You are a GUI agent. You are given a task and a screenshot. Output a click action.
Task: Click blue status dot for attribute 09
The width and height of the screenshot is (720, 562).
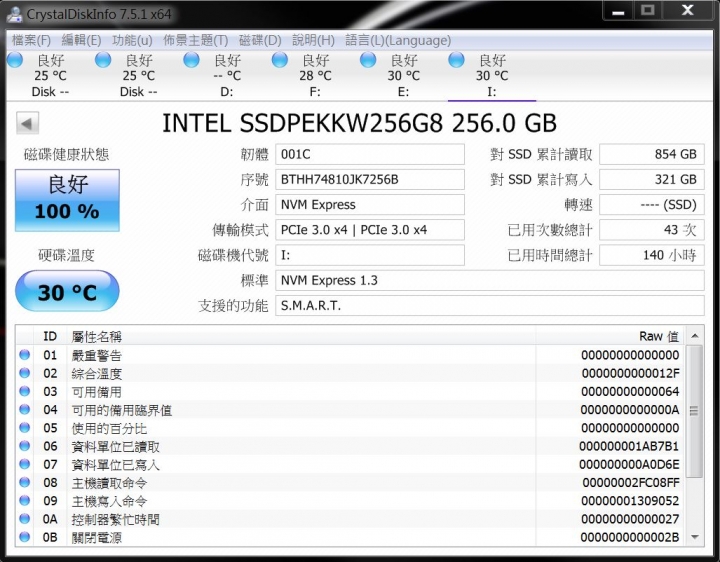(25, 500)
